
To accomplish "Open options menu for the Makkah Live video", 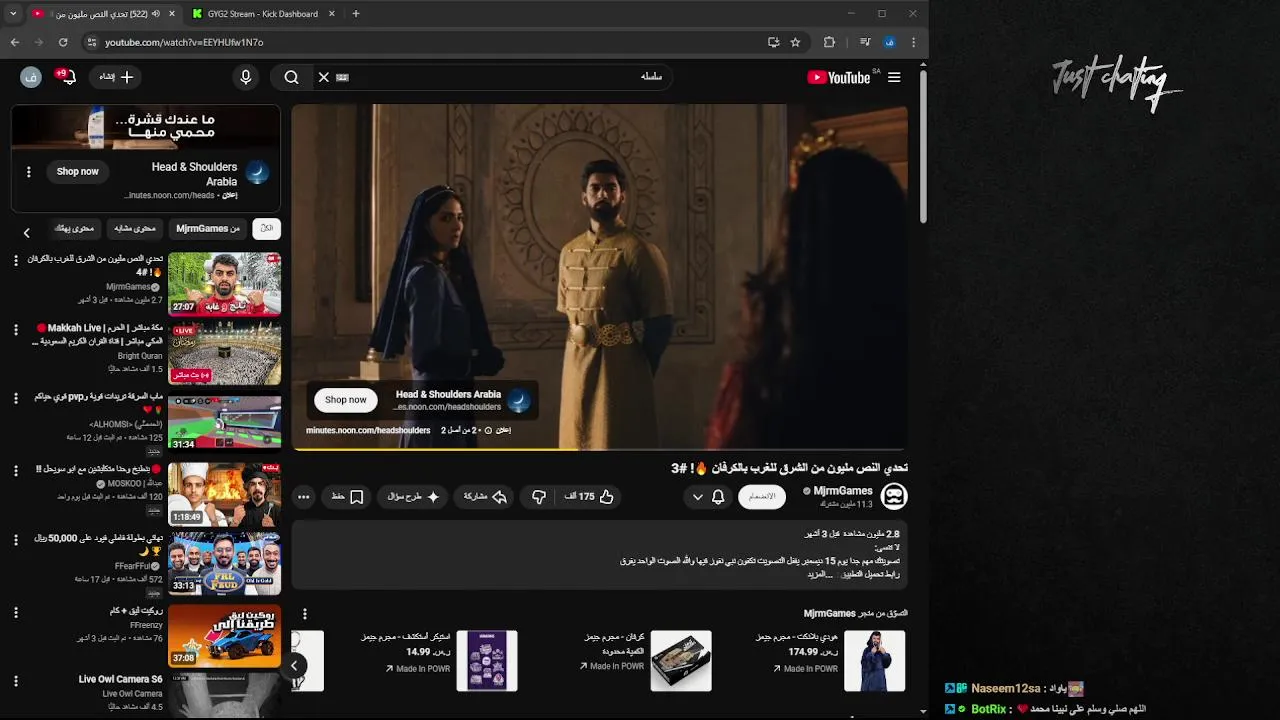I will pyautogui.click(x=15, y=330).
